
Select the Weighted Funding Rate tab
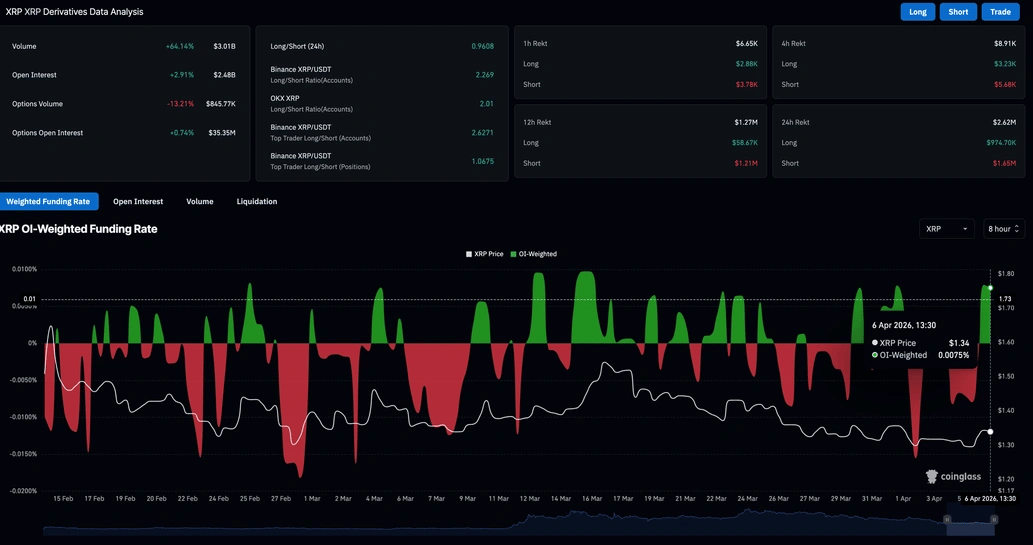tap(48, 201)
